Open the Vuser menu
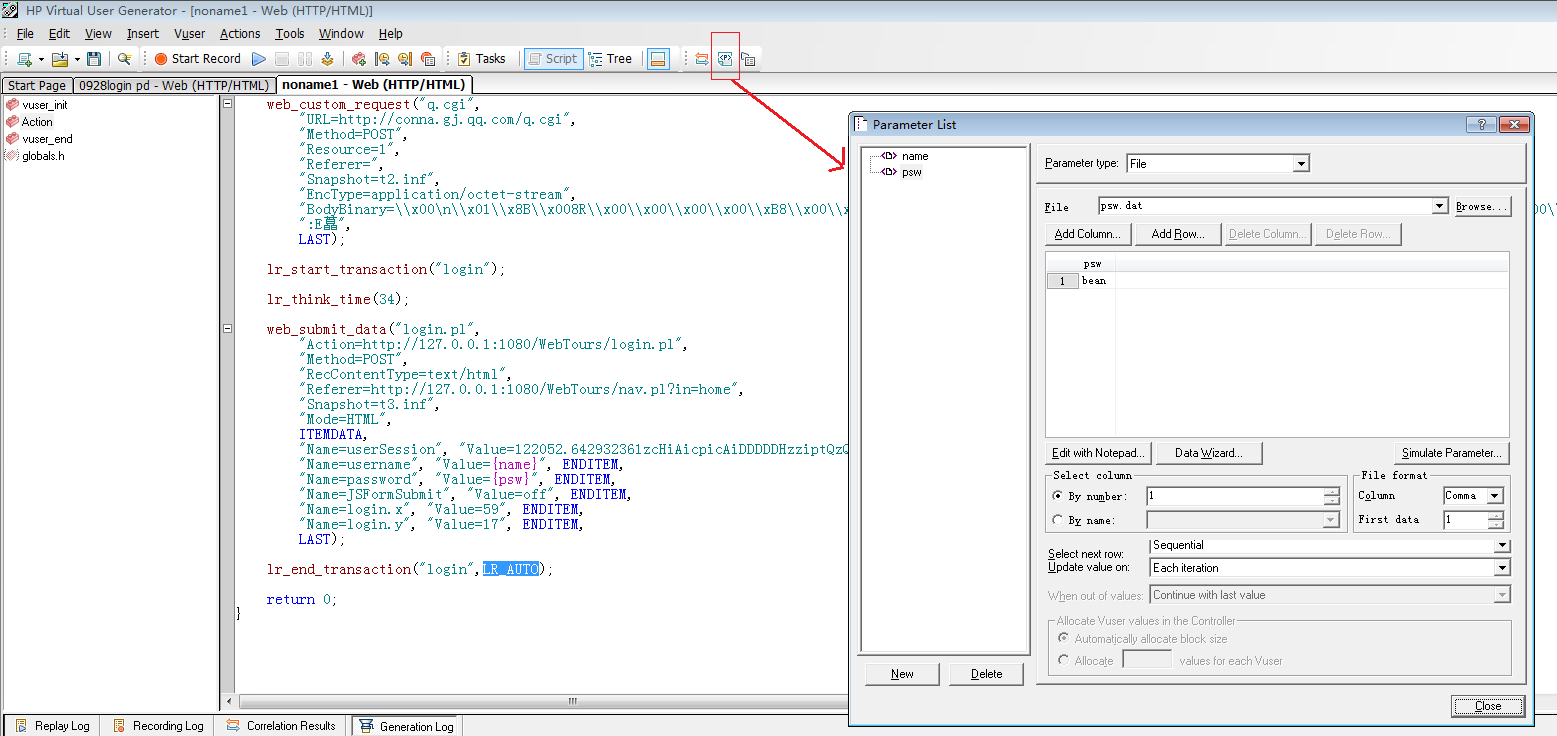Screen dimensions: 1557x736 189,34
